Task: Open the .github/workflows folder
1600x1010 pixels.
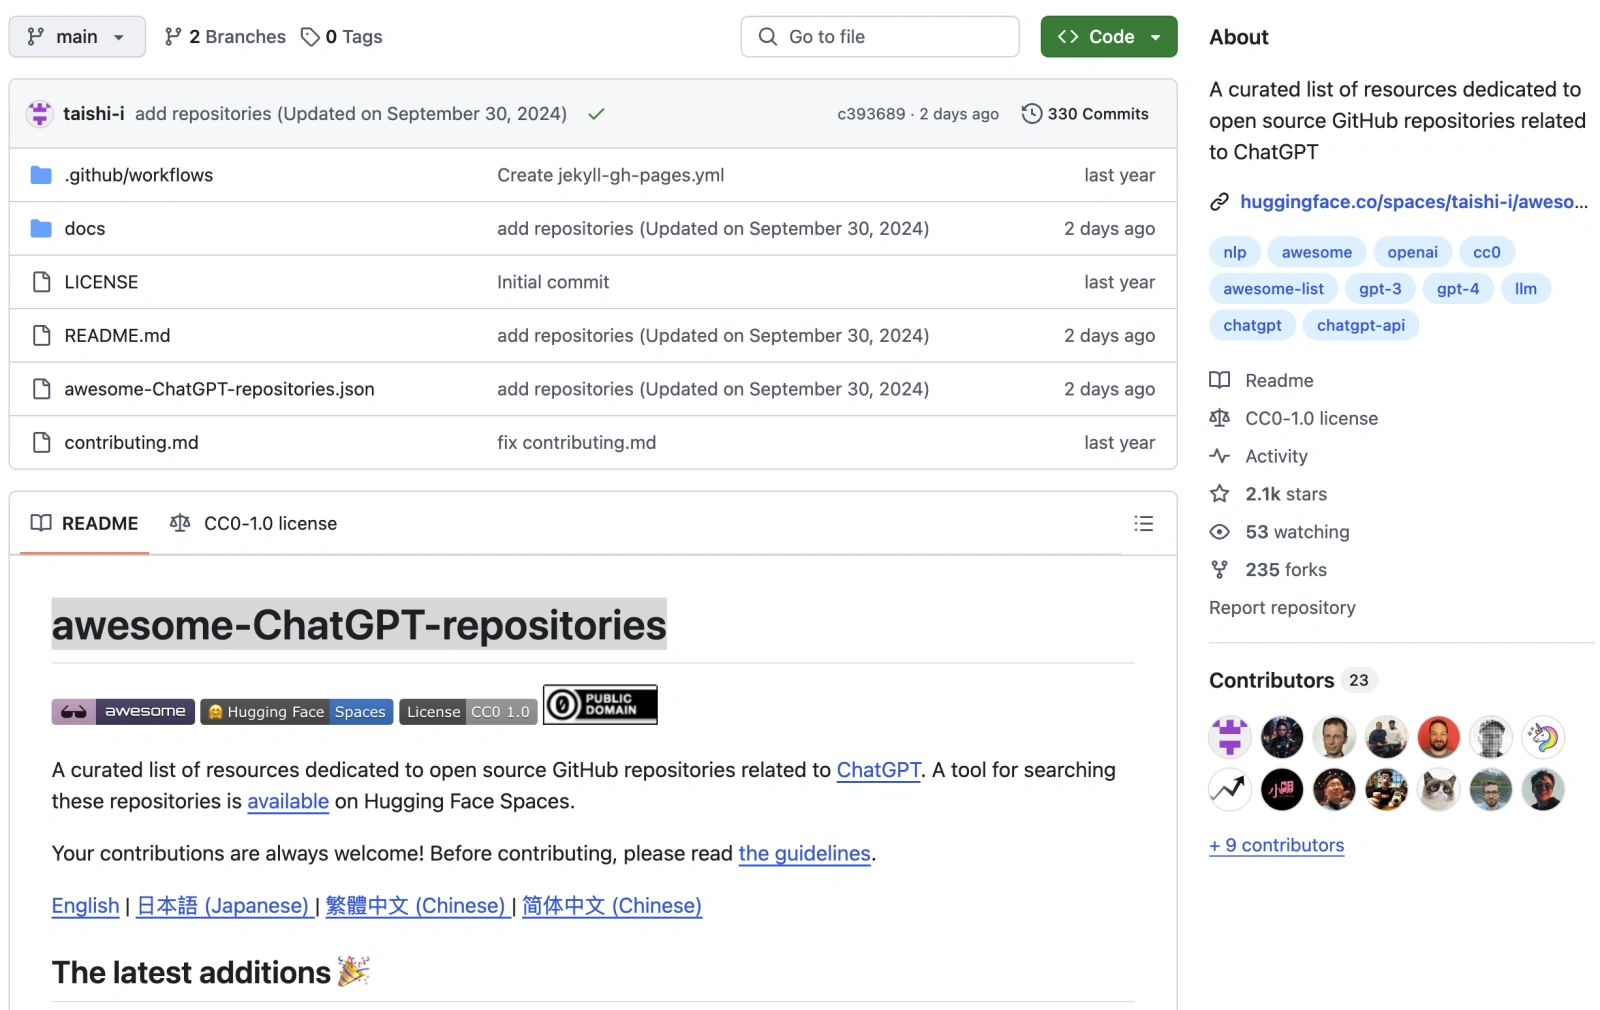Action: [138, 175]
